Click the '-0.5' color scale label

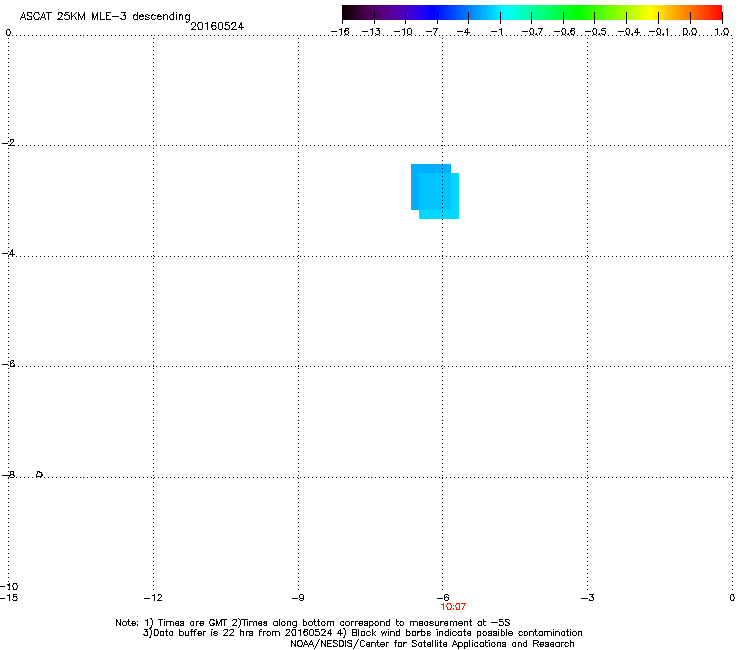[596, 32]
